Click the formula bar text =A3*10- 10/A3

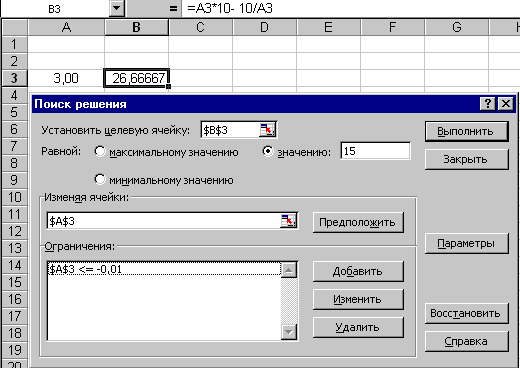point(230,8)
